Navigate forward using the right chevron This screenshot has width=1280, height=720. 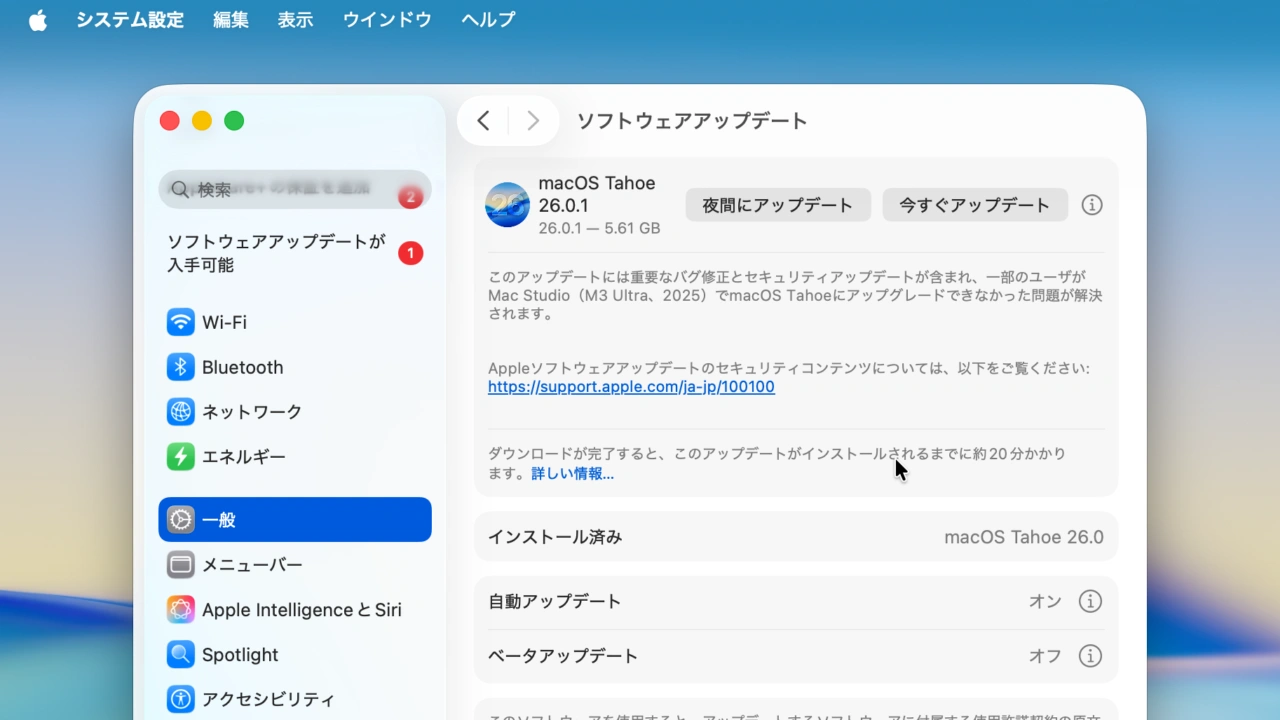click(x=533, y=120)
